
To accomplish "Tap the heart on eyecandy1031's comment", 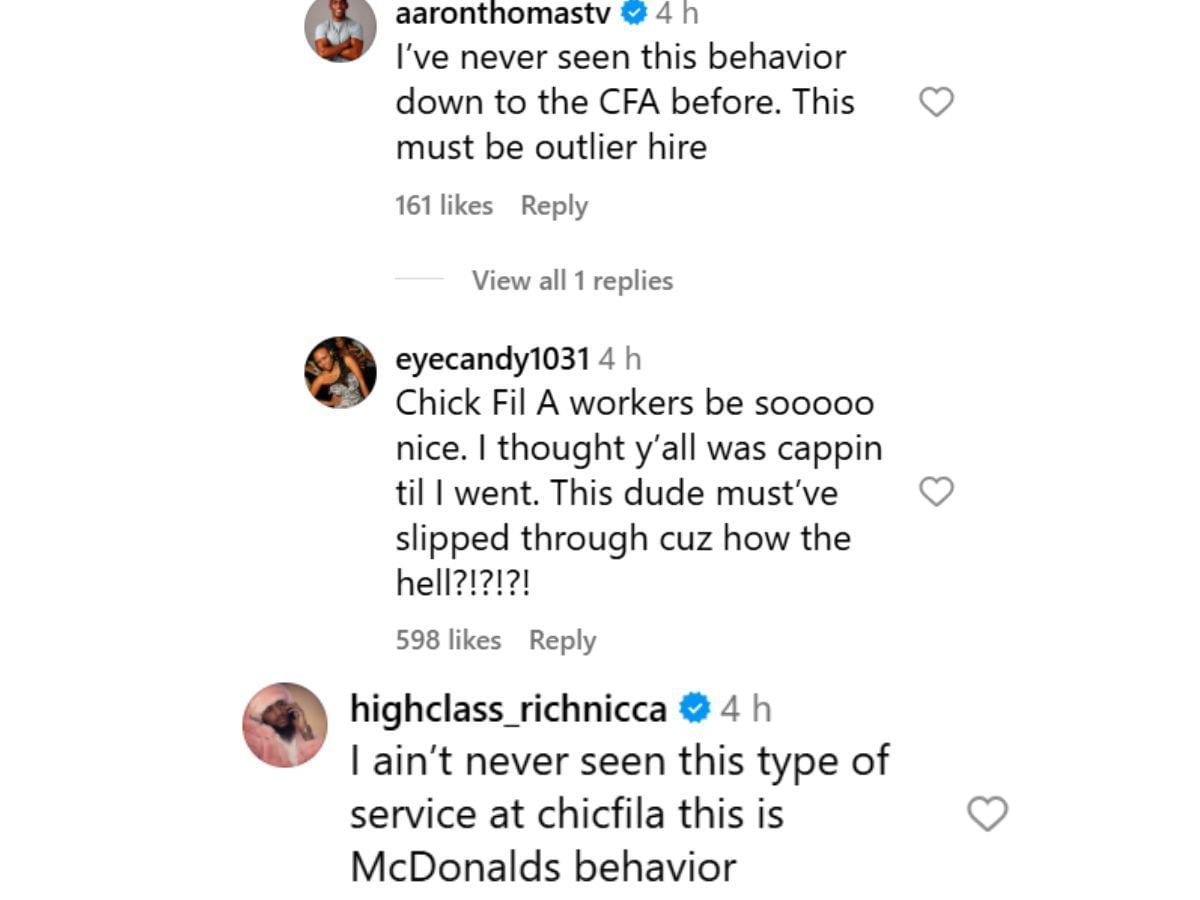I will click(936, 492).
